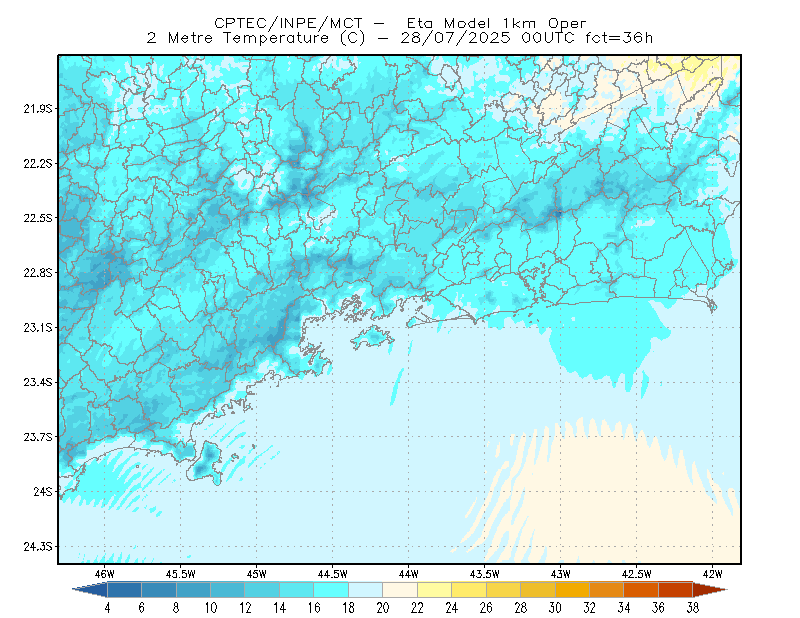This screenshot has height=618, width=800.
Task: Click the legend value 10
Action: click(211, 608)
